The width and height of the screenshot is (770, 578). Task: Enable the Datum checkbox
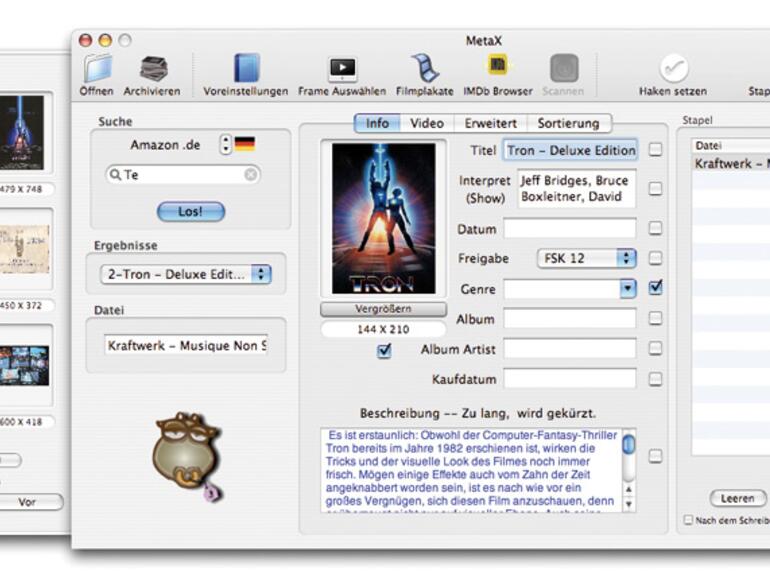[656, 228]
